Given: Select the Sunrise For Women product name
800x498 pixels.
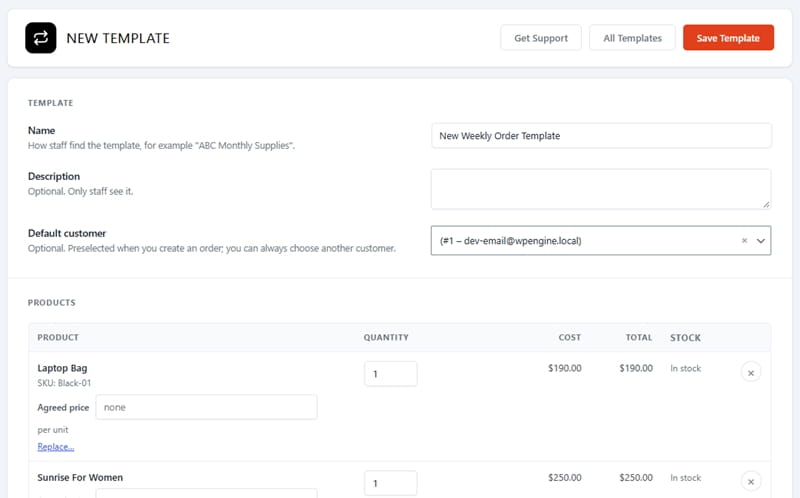Looking at the screenshot, I should [80, 478].
